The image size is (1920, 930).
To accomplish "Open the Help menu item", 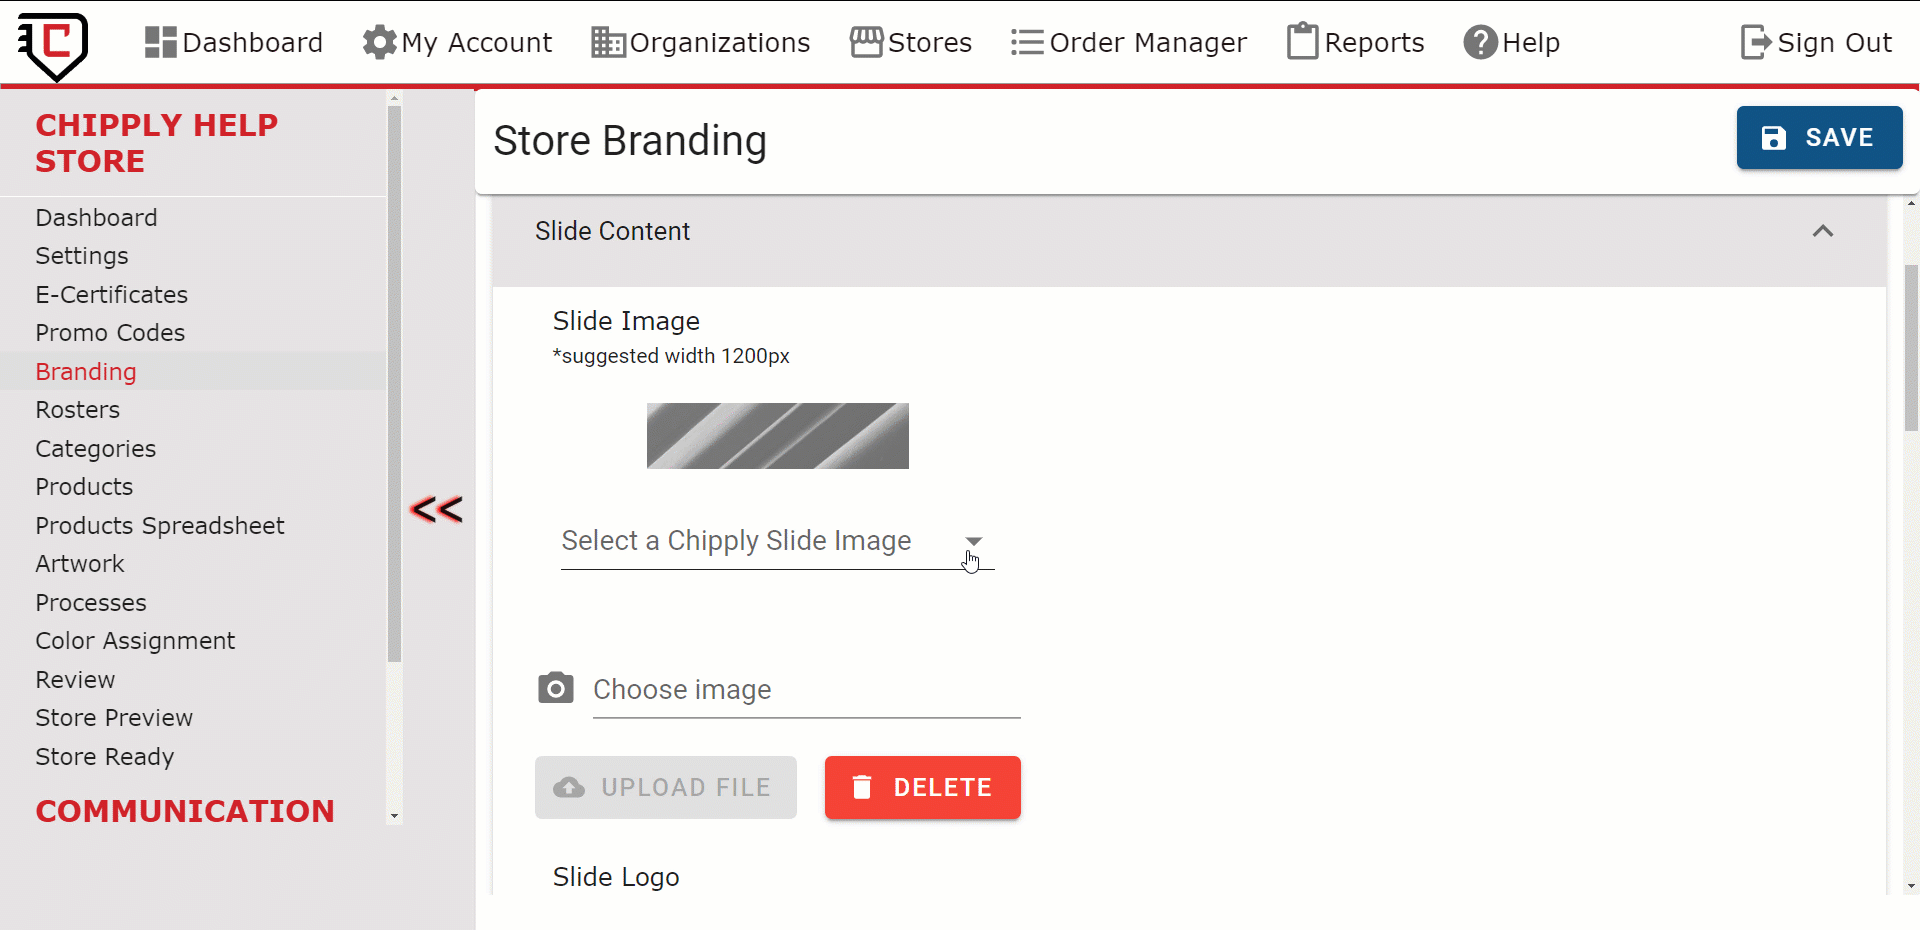I will coord(1512,42).
